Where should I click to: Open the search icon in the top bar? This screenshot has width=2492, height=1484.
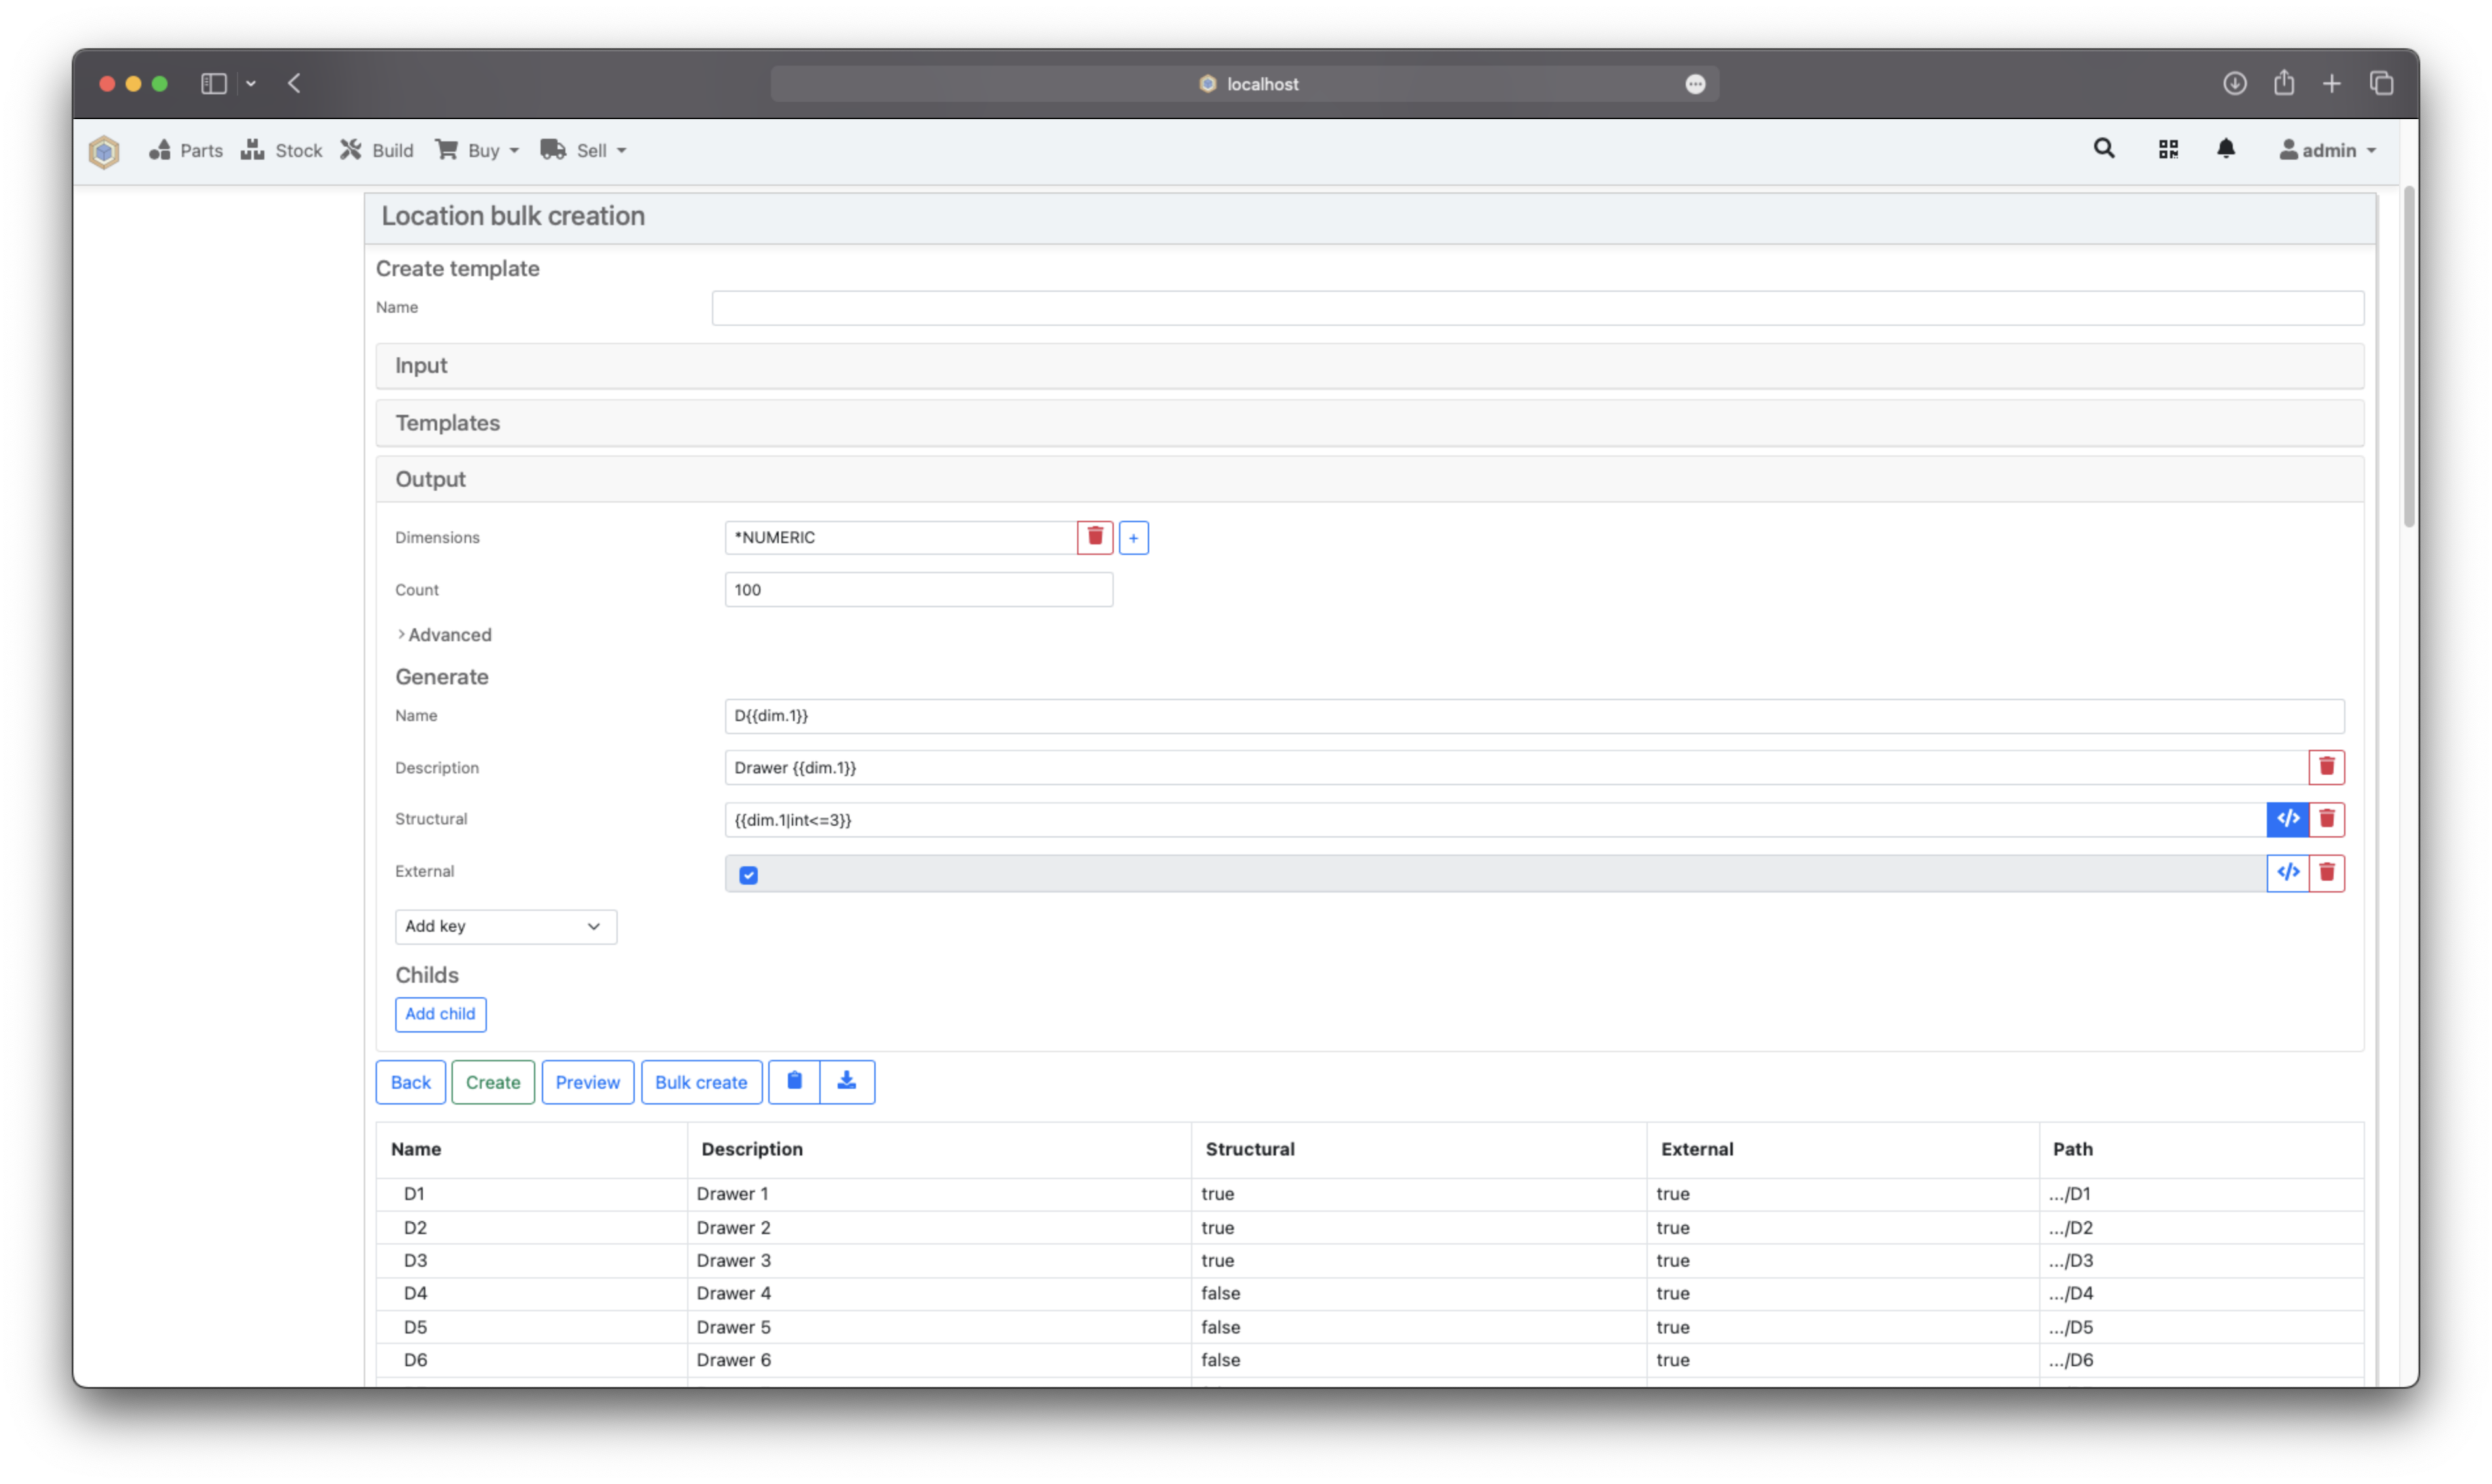(2103, 148)
